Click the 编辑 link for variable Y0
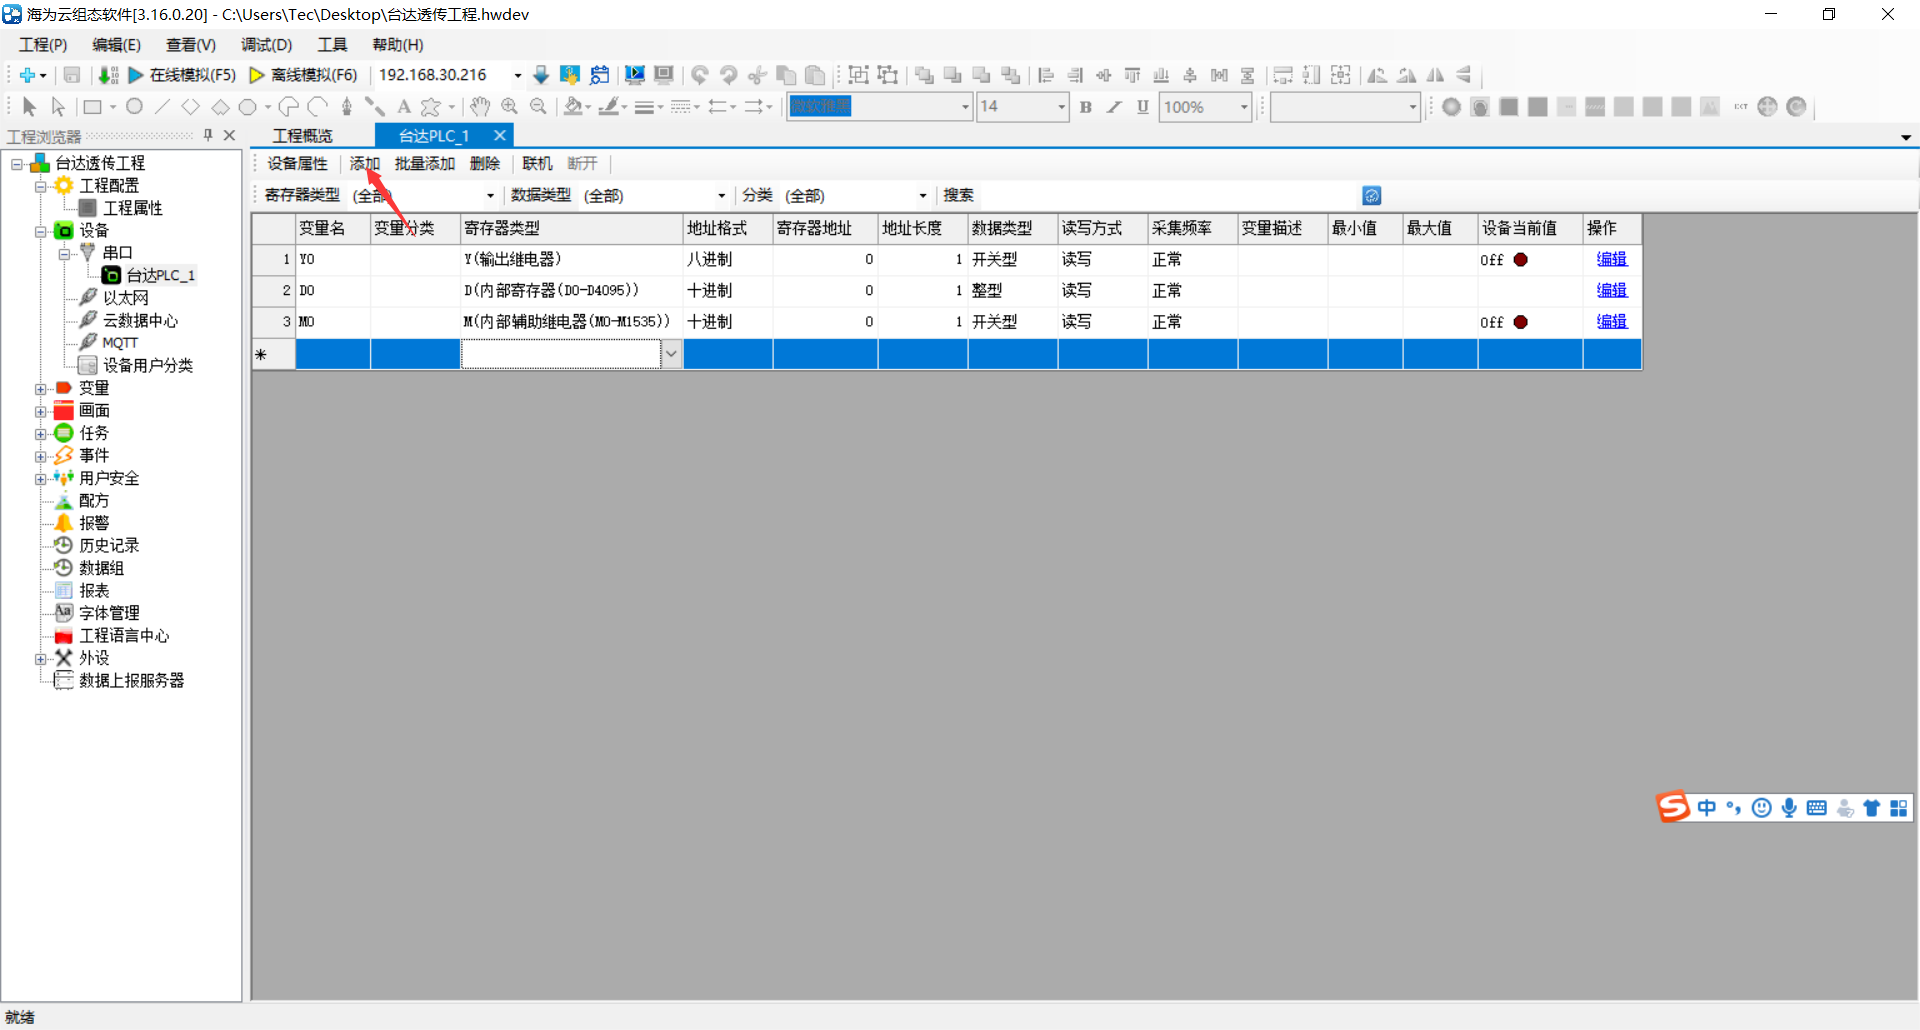This screenshot has height=1030, width=1920. pos(1612,259)
